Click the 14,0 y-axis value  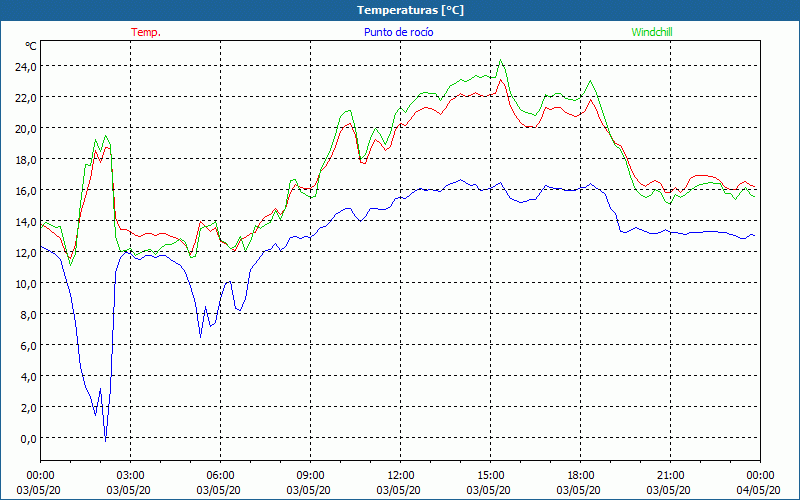pos(26,221)
